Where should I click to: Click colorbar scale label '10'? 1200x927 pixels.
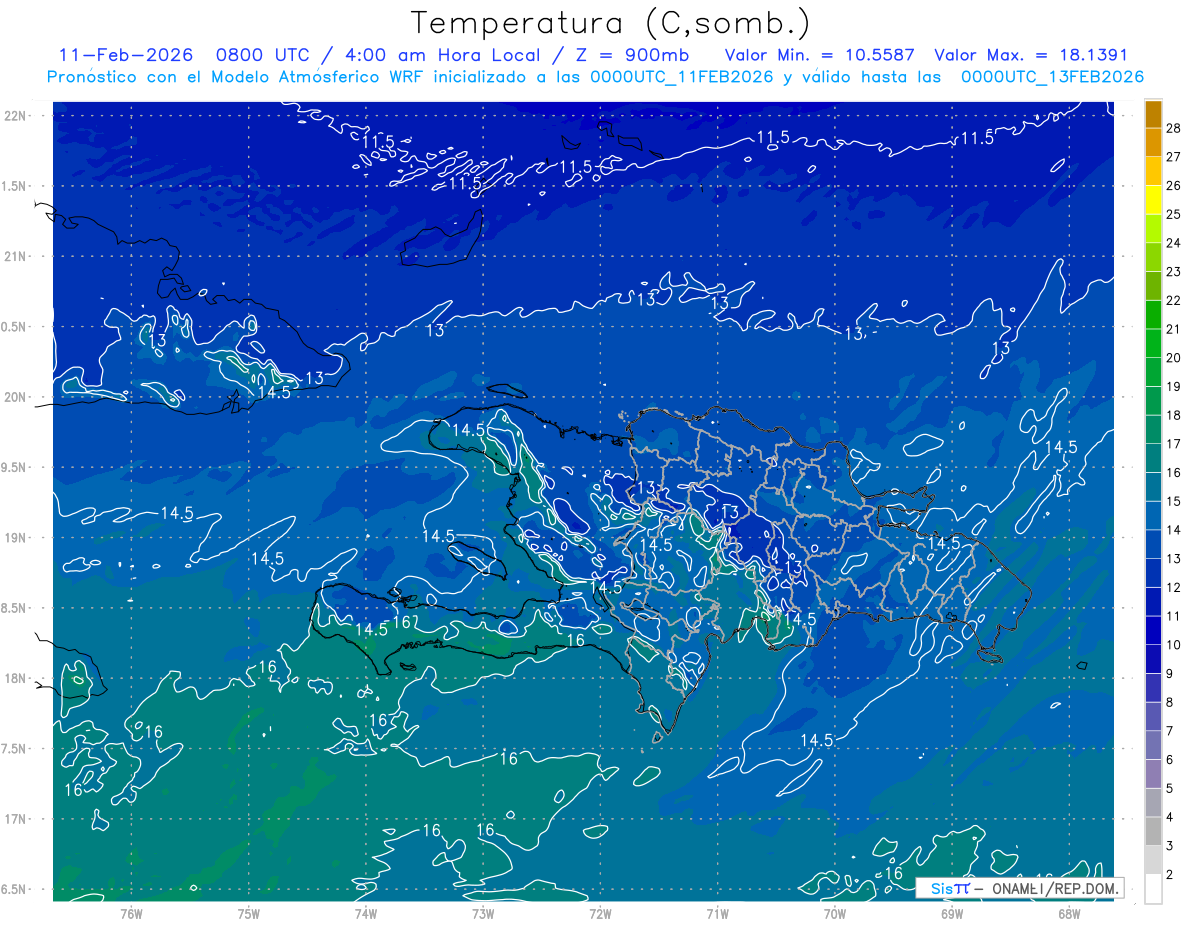(x=1174, y=645)
